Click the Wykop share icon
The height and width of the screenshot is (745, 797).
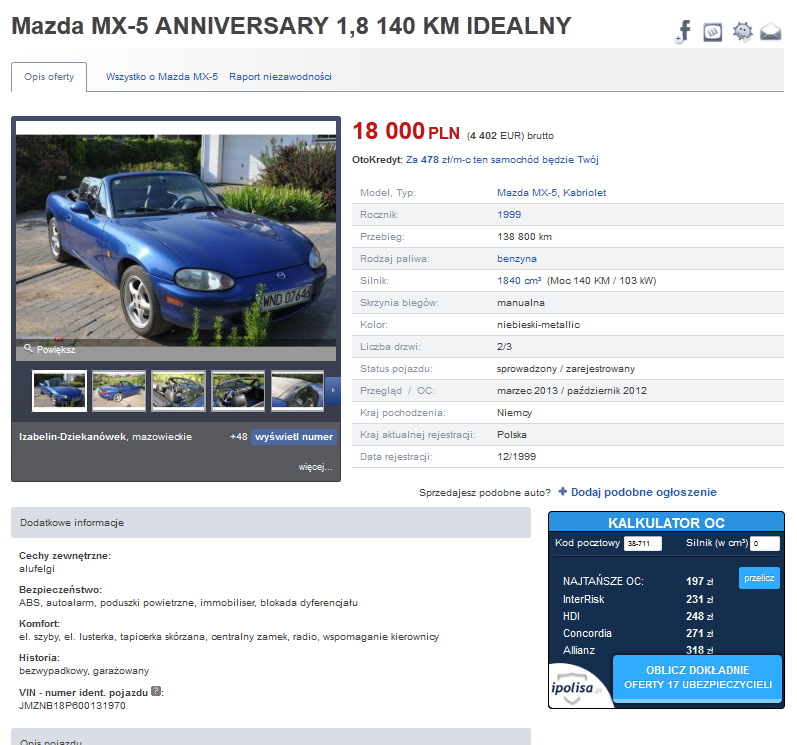(x=713, y=32)
